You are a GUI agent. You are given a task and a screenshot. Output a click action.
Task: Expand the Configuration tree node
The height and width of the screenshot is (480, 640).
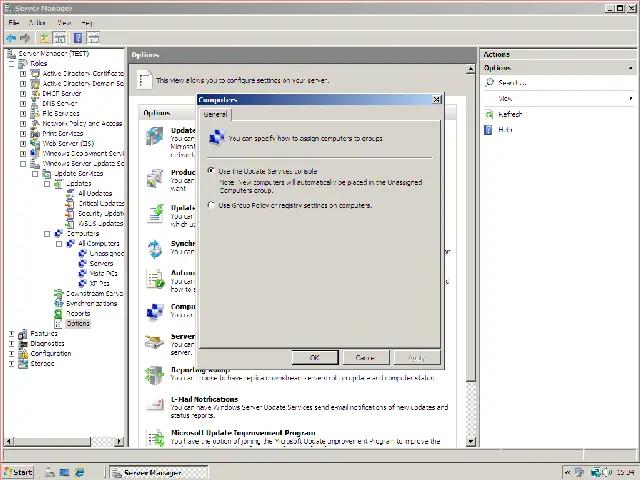click(11, 353)
